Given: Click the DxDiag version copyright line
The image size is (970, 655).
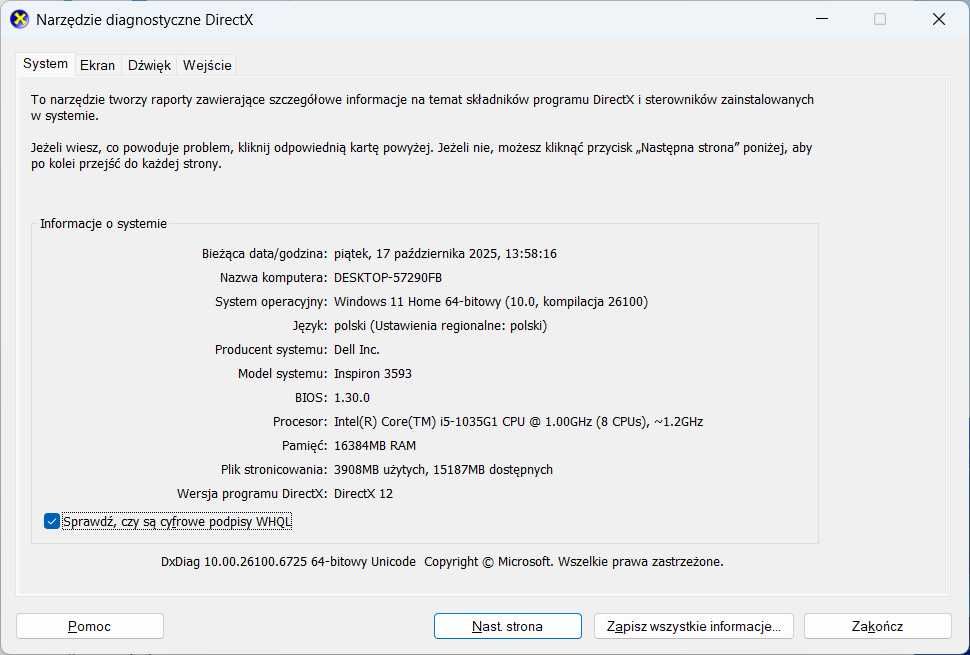Looking at the screenshot, I should (x=442, y=561).
